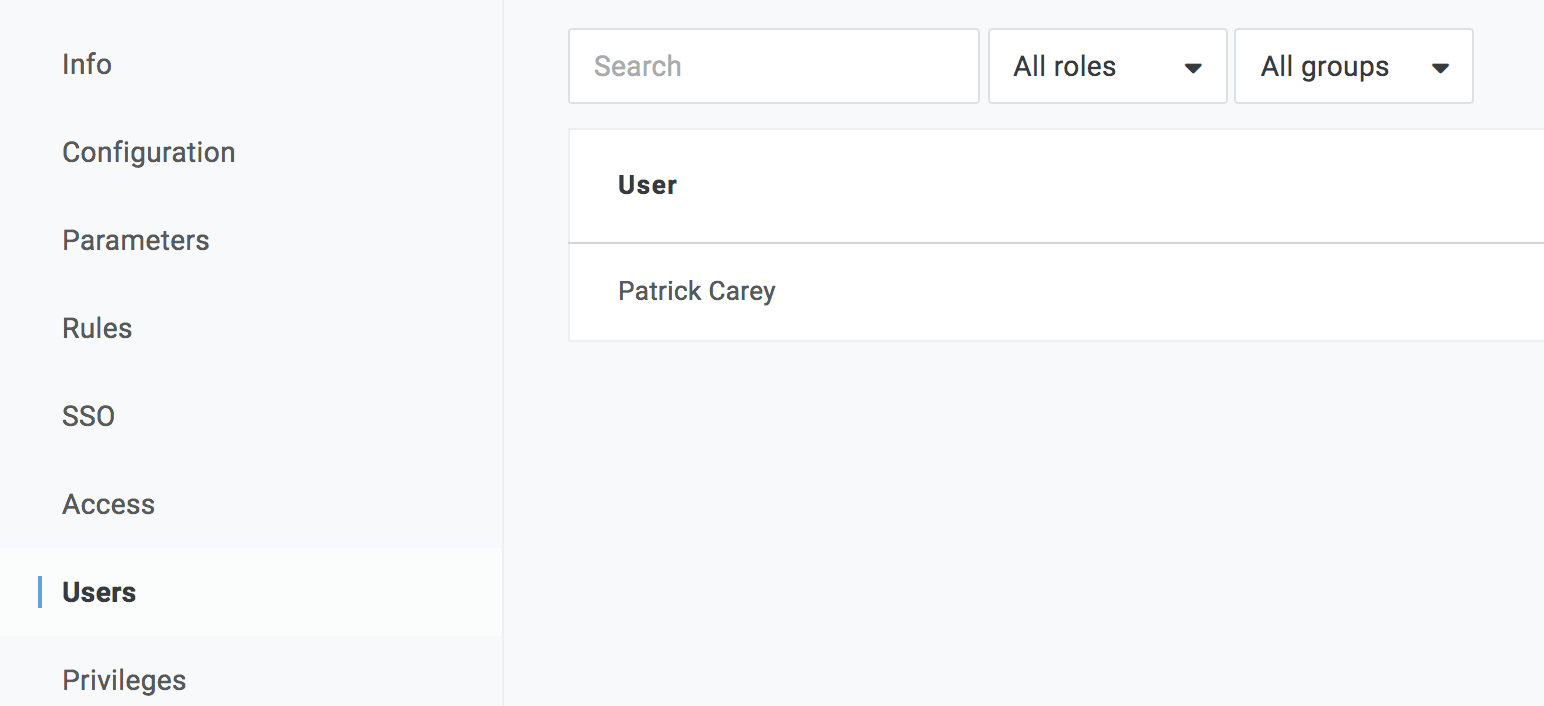Click the 'All roles' label text

point(1064,67)
